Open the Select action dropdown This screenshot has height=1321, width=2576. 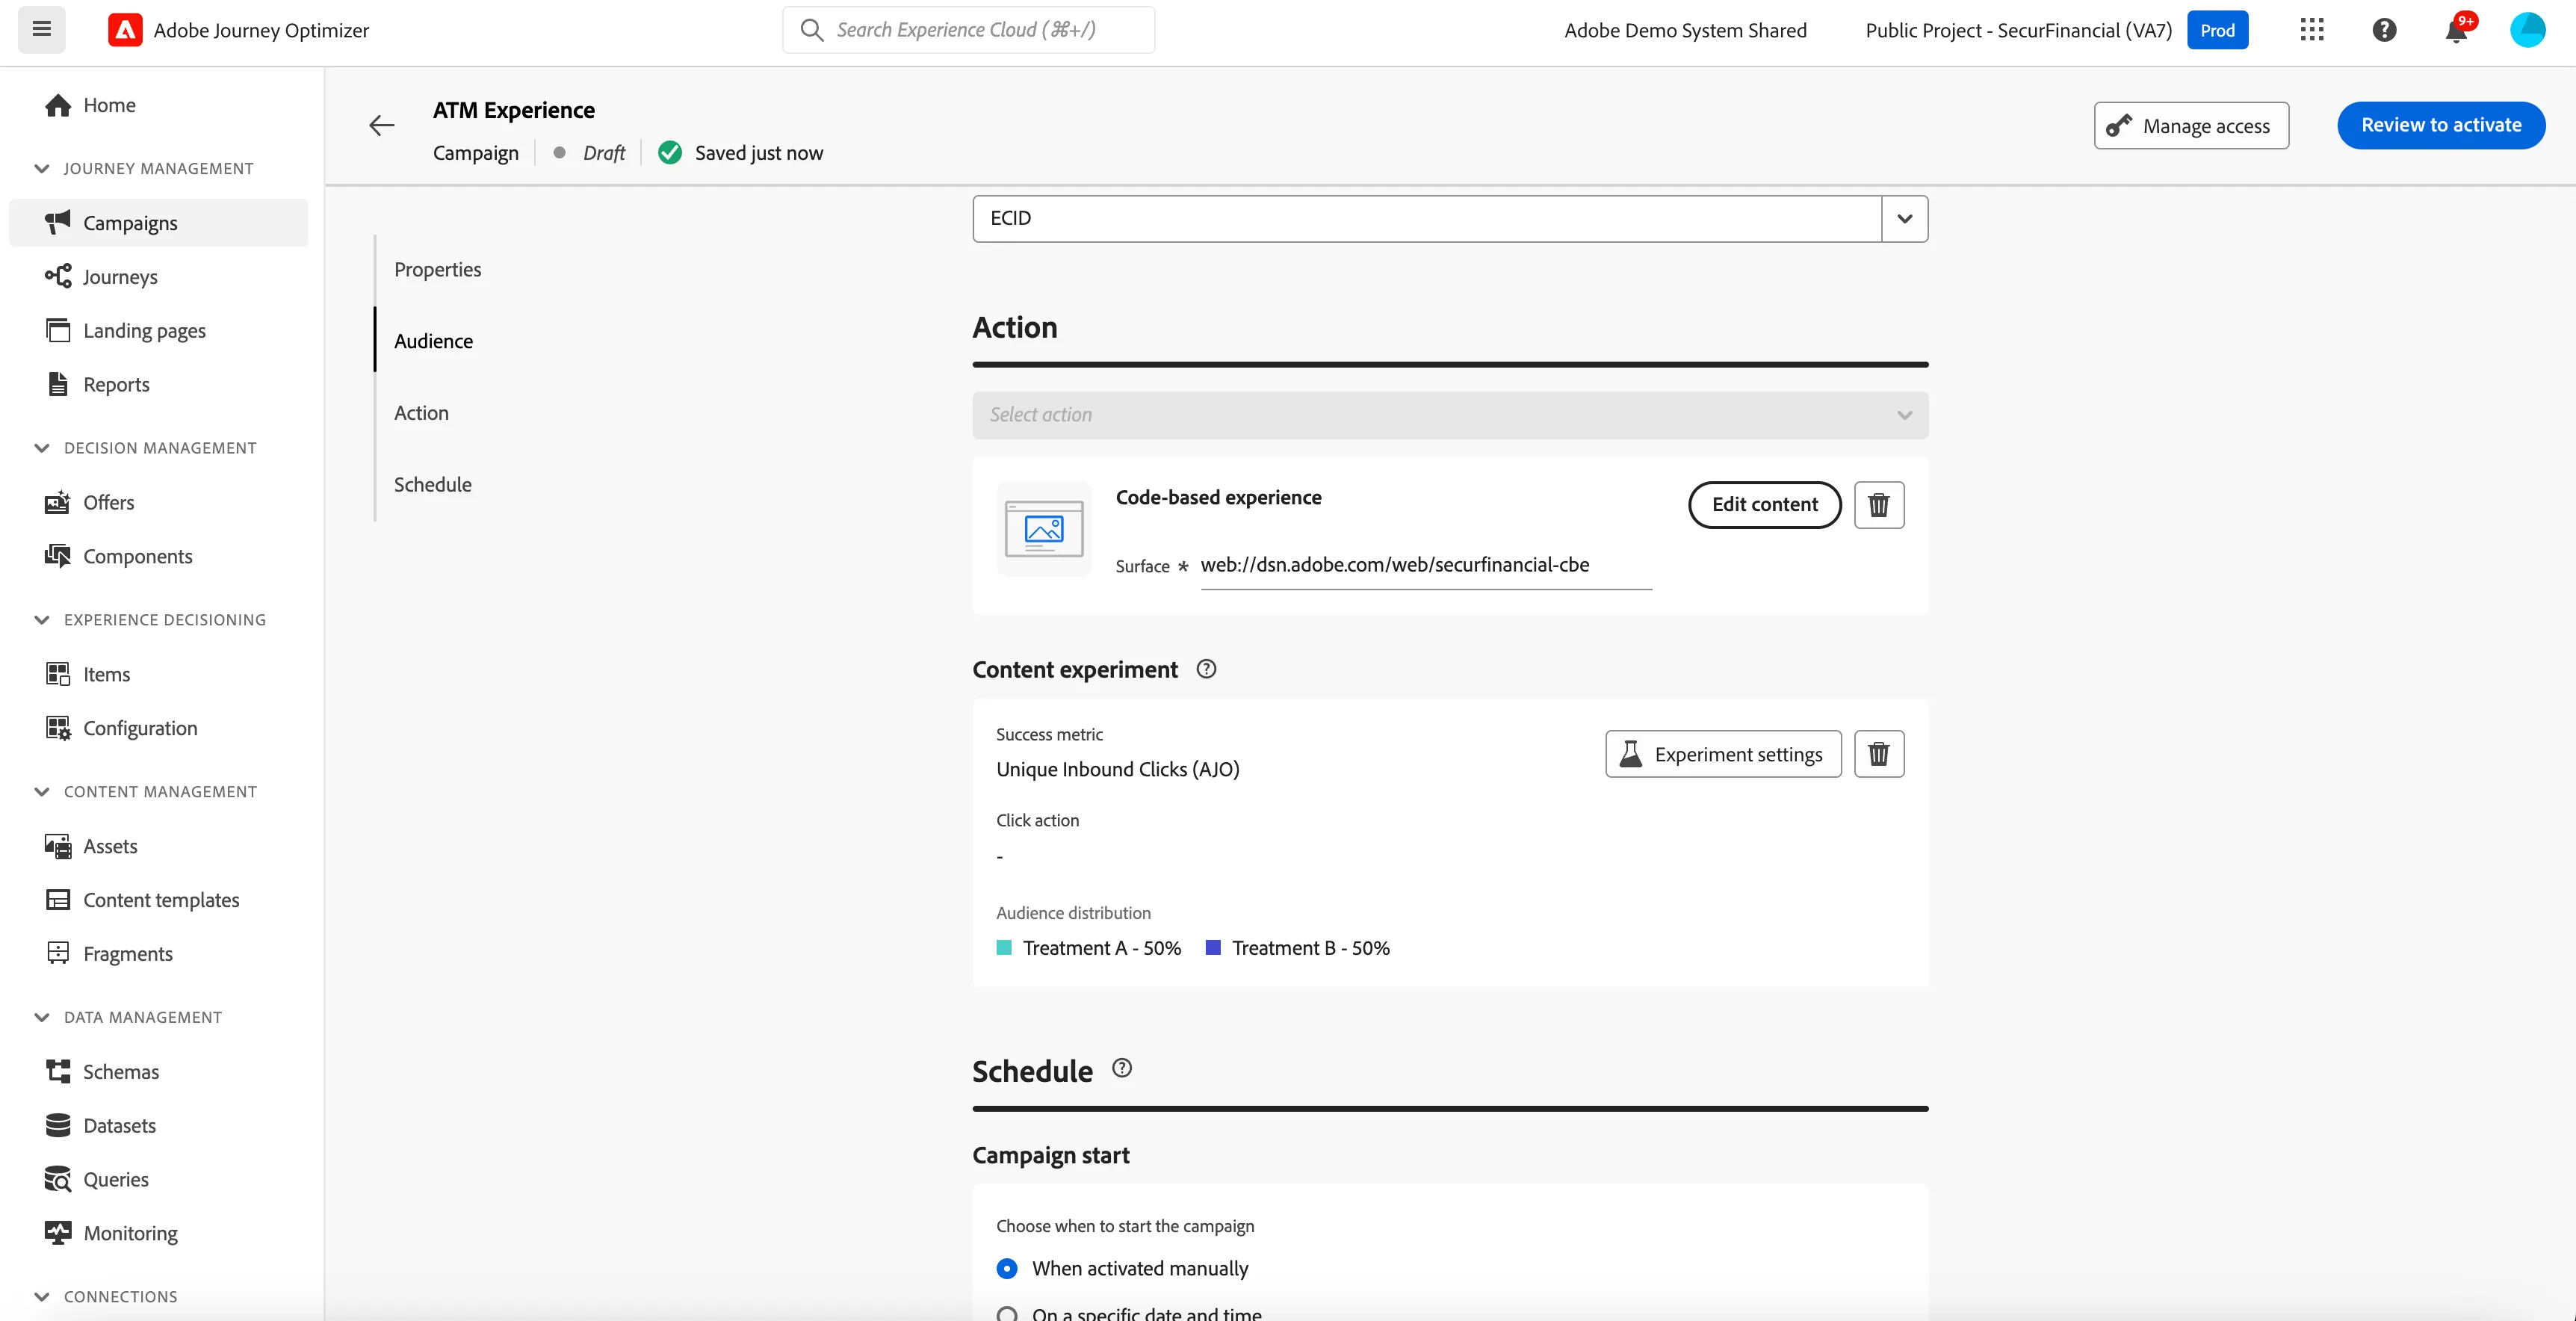[1450, 415]
